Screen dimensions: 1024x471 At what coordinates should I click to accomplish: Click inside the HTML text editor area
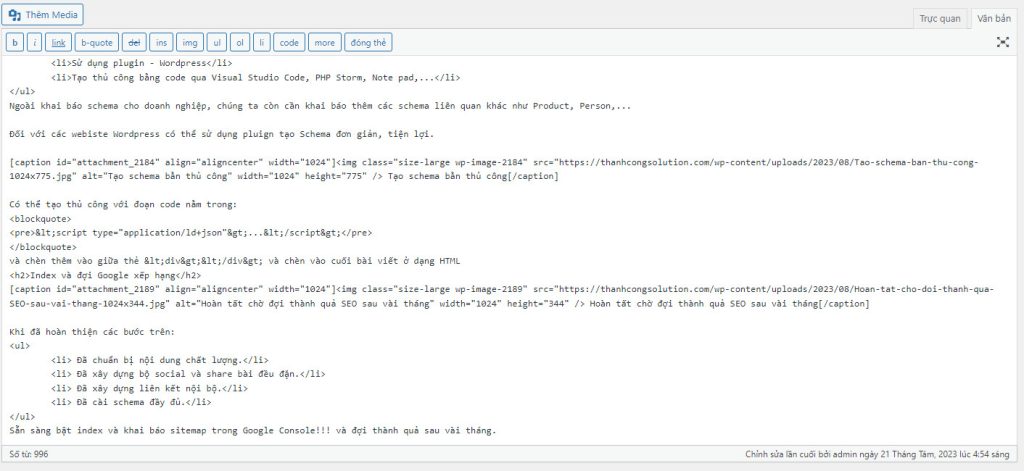[x=511, y=251]
